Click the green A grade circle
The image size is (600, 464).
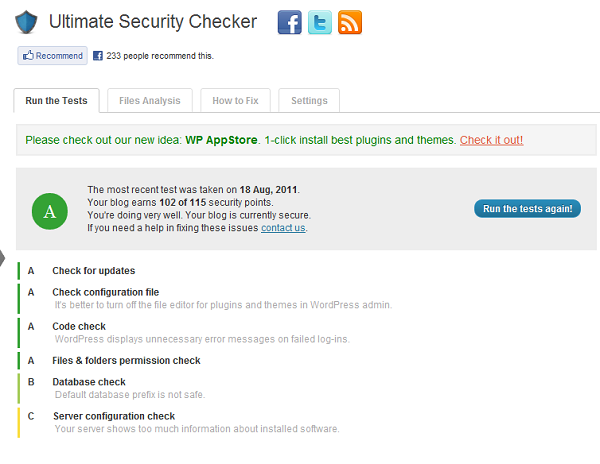50,211
